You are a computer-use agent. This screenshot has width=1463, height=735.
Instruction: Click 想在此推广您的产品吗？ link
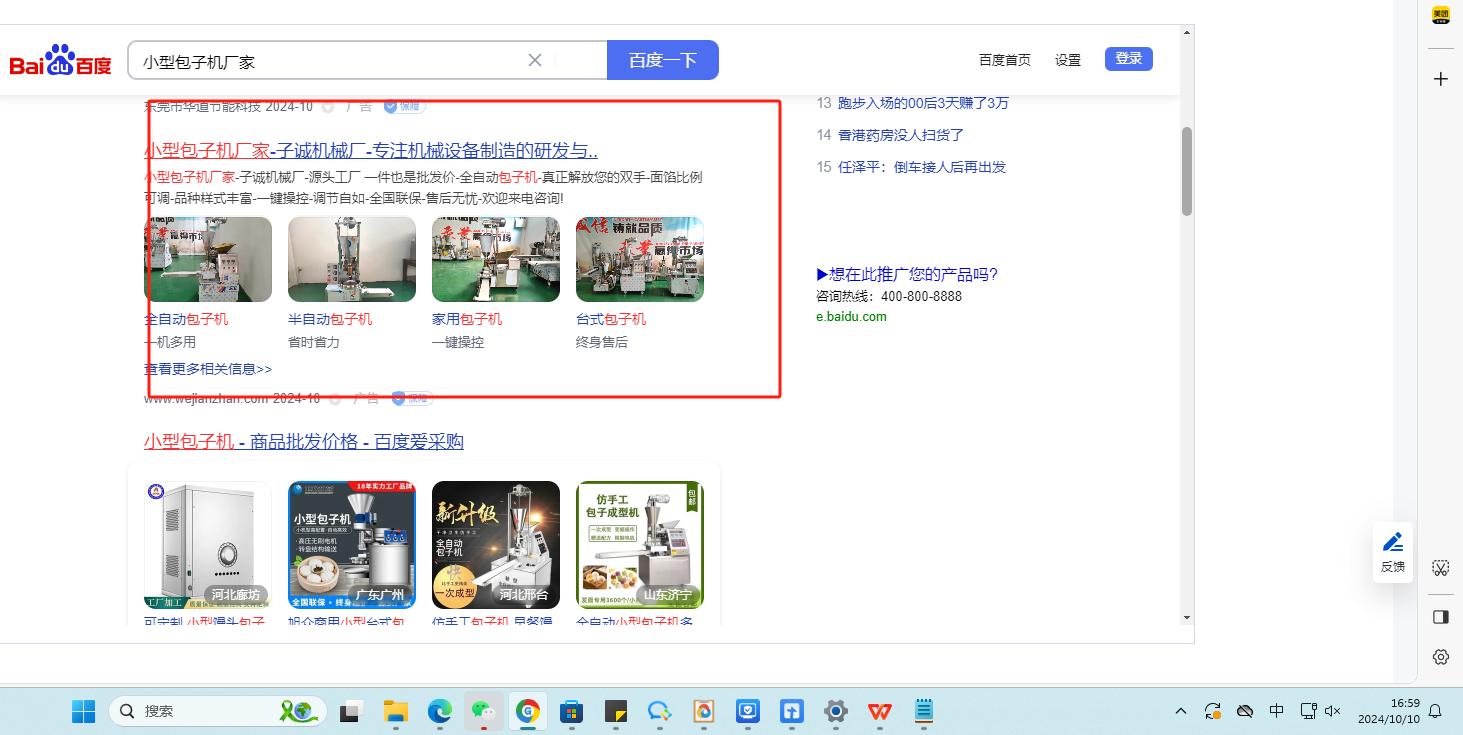point(907,275)
